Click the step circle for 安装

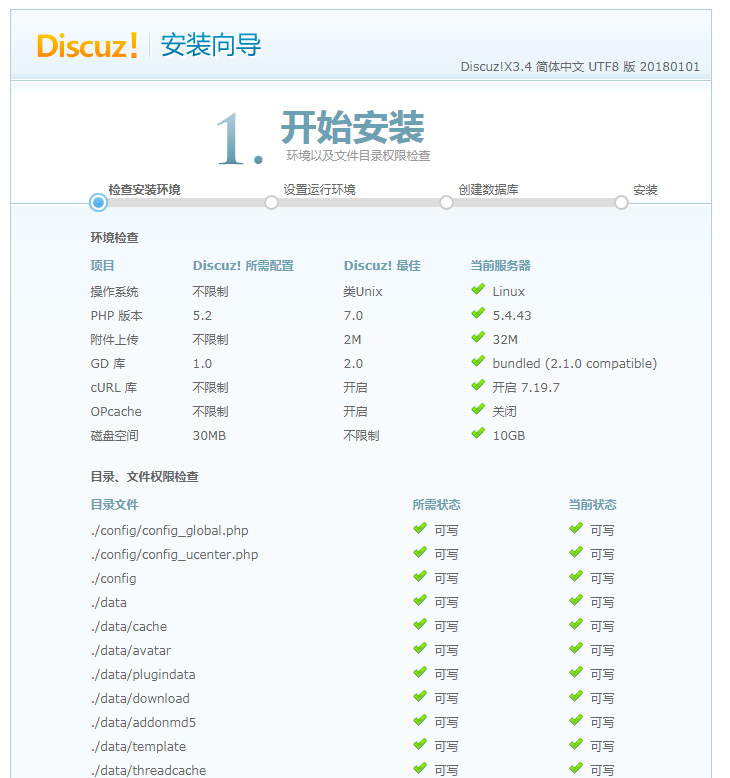pyautogui.click(x=621, y=202)
